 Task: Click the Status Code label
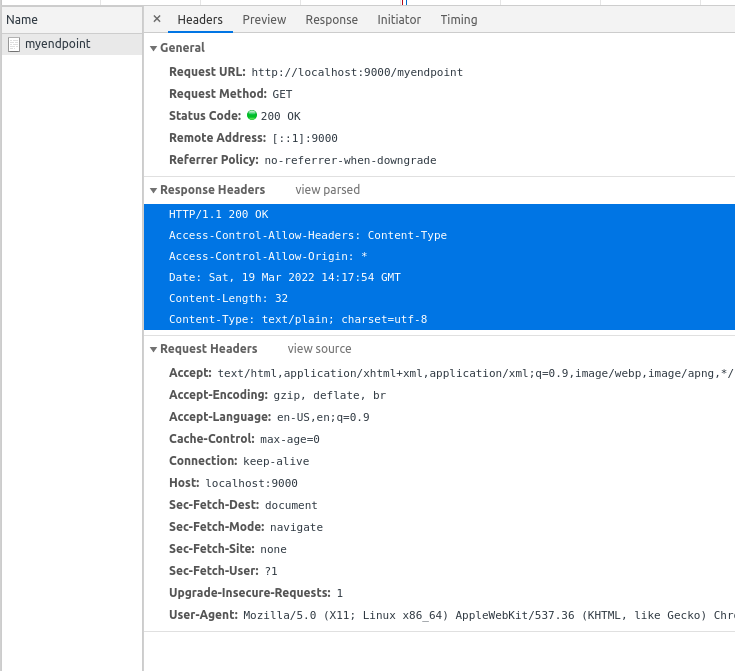point(205,116)
